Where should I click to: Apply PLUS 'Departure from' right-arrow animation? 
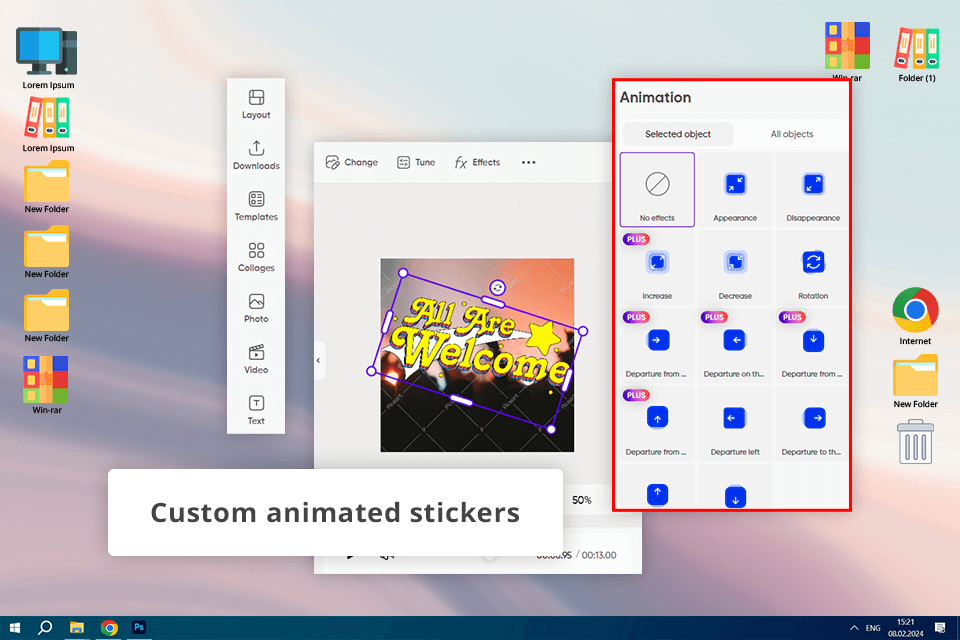tap(657, 345)
